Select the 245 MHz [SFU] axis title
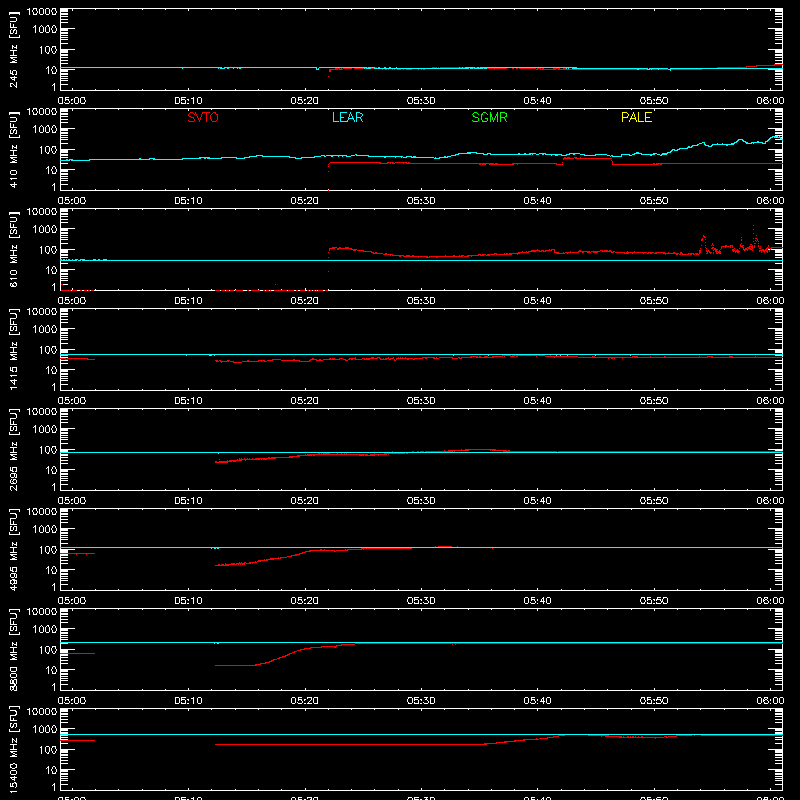This screenshot has height=800, width=800. [13, 49]
